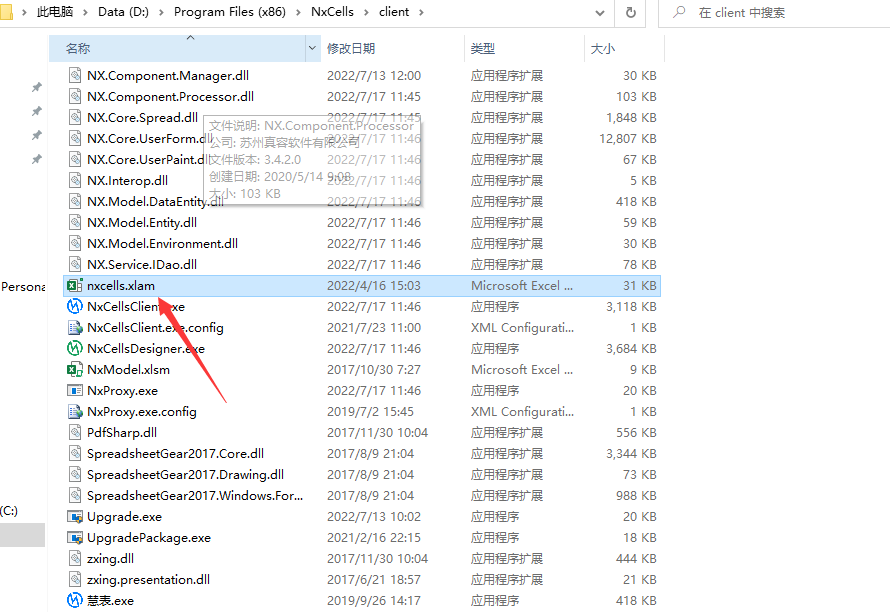Click the NxProxy.exe file icon

74,391
